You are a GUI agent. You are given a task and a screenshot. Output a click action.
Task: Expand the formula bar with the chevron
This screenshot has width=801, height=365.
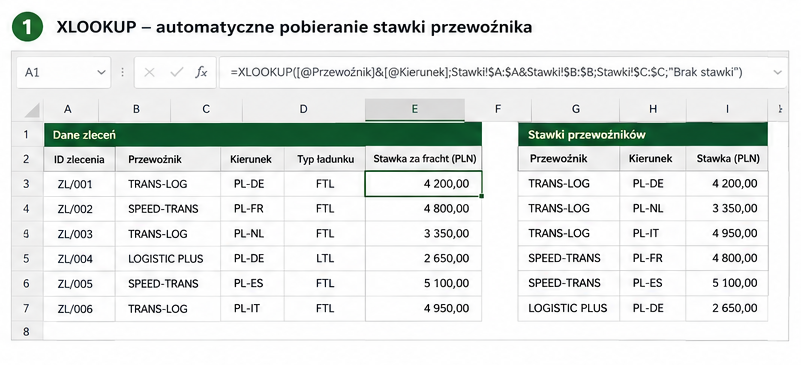pos(778,72)
